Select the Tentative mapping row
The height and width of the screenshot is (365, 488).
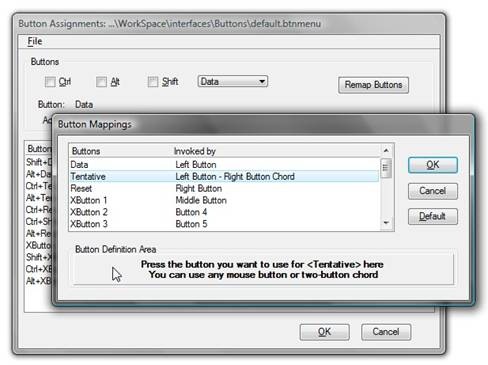click(224, 176)
